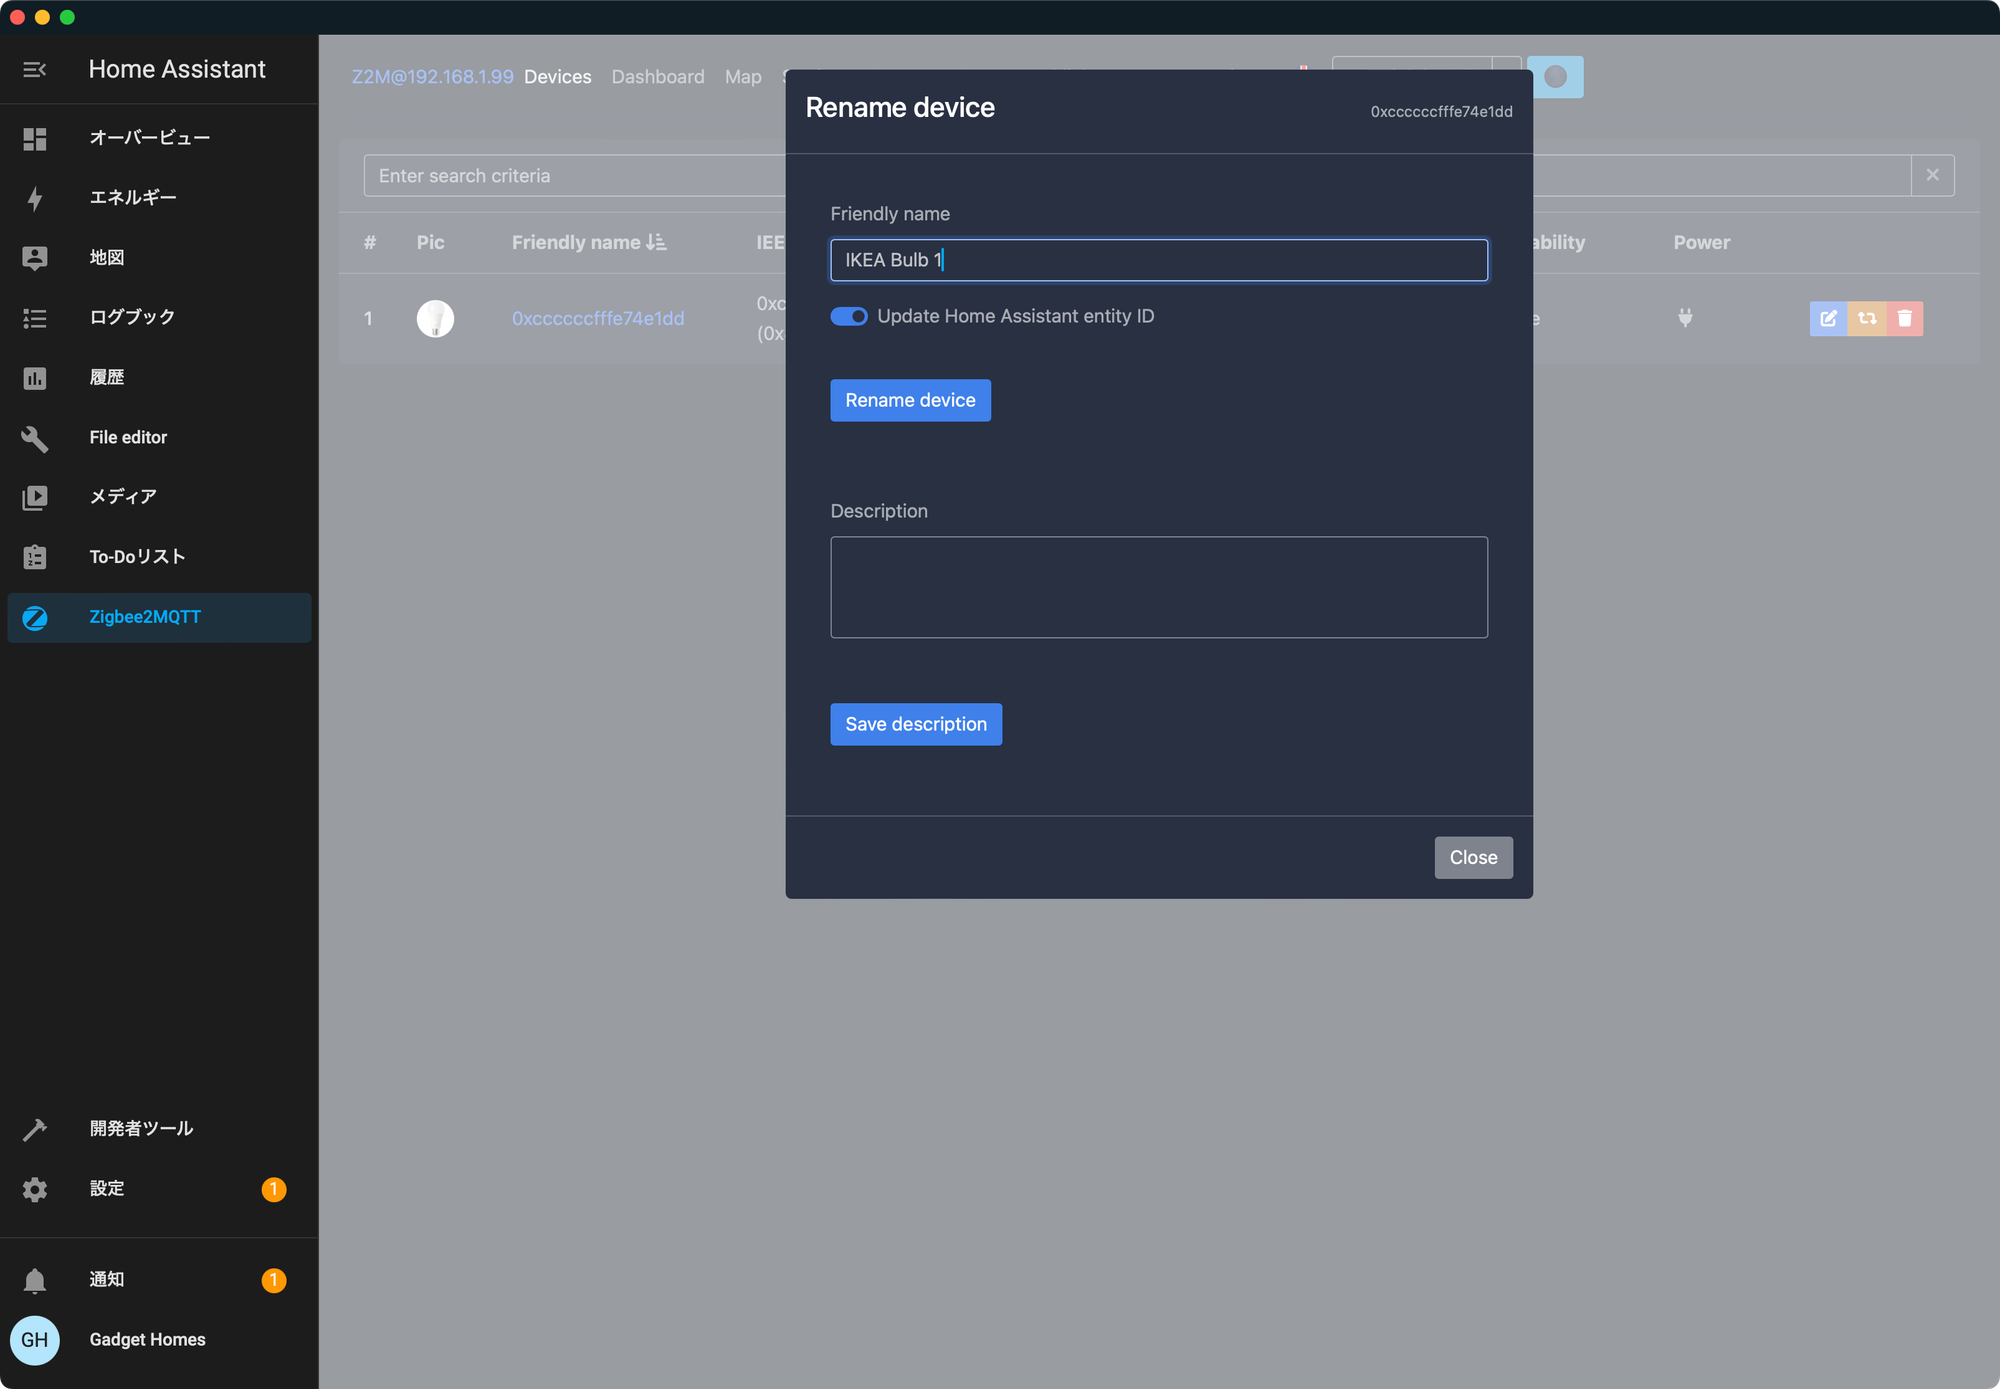The height and width of the screenshot is (1389, 2000).
Task: Toggle Update Home Assistant entity ID switch
Action: 847,316
